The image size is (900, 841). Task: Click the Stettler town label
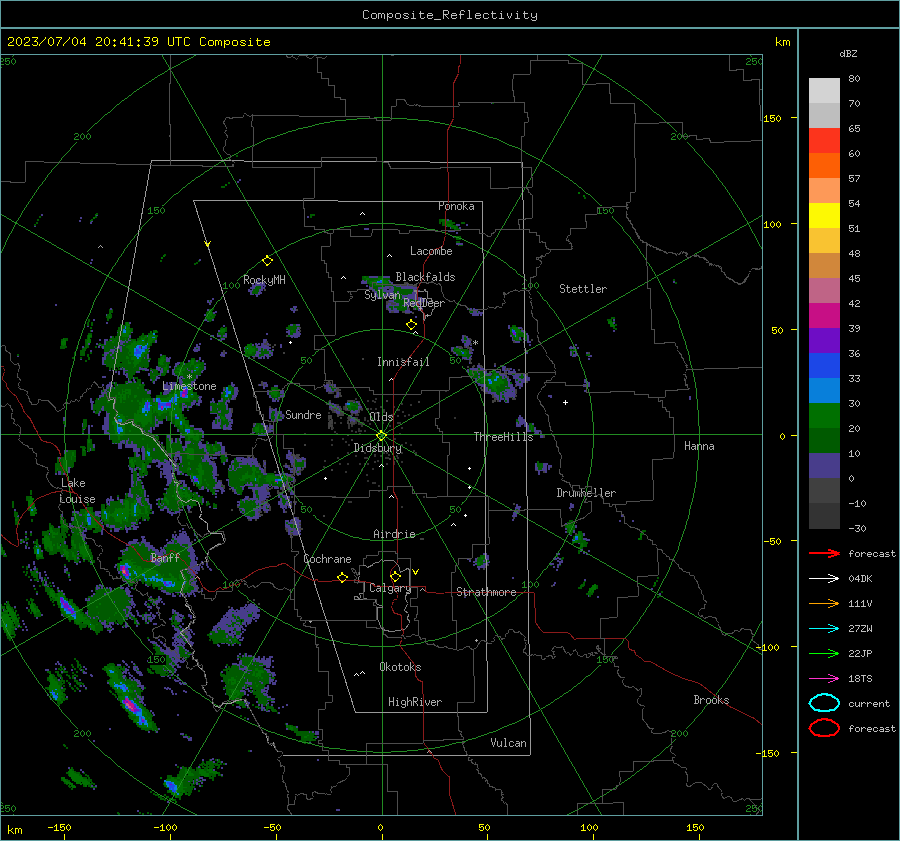click(583, 289)
